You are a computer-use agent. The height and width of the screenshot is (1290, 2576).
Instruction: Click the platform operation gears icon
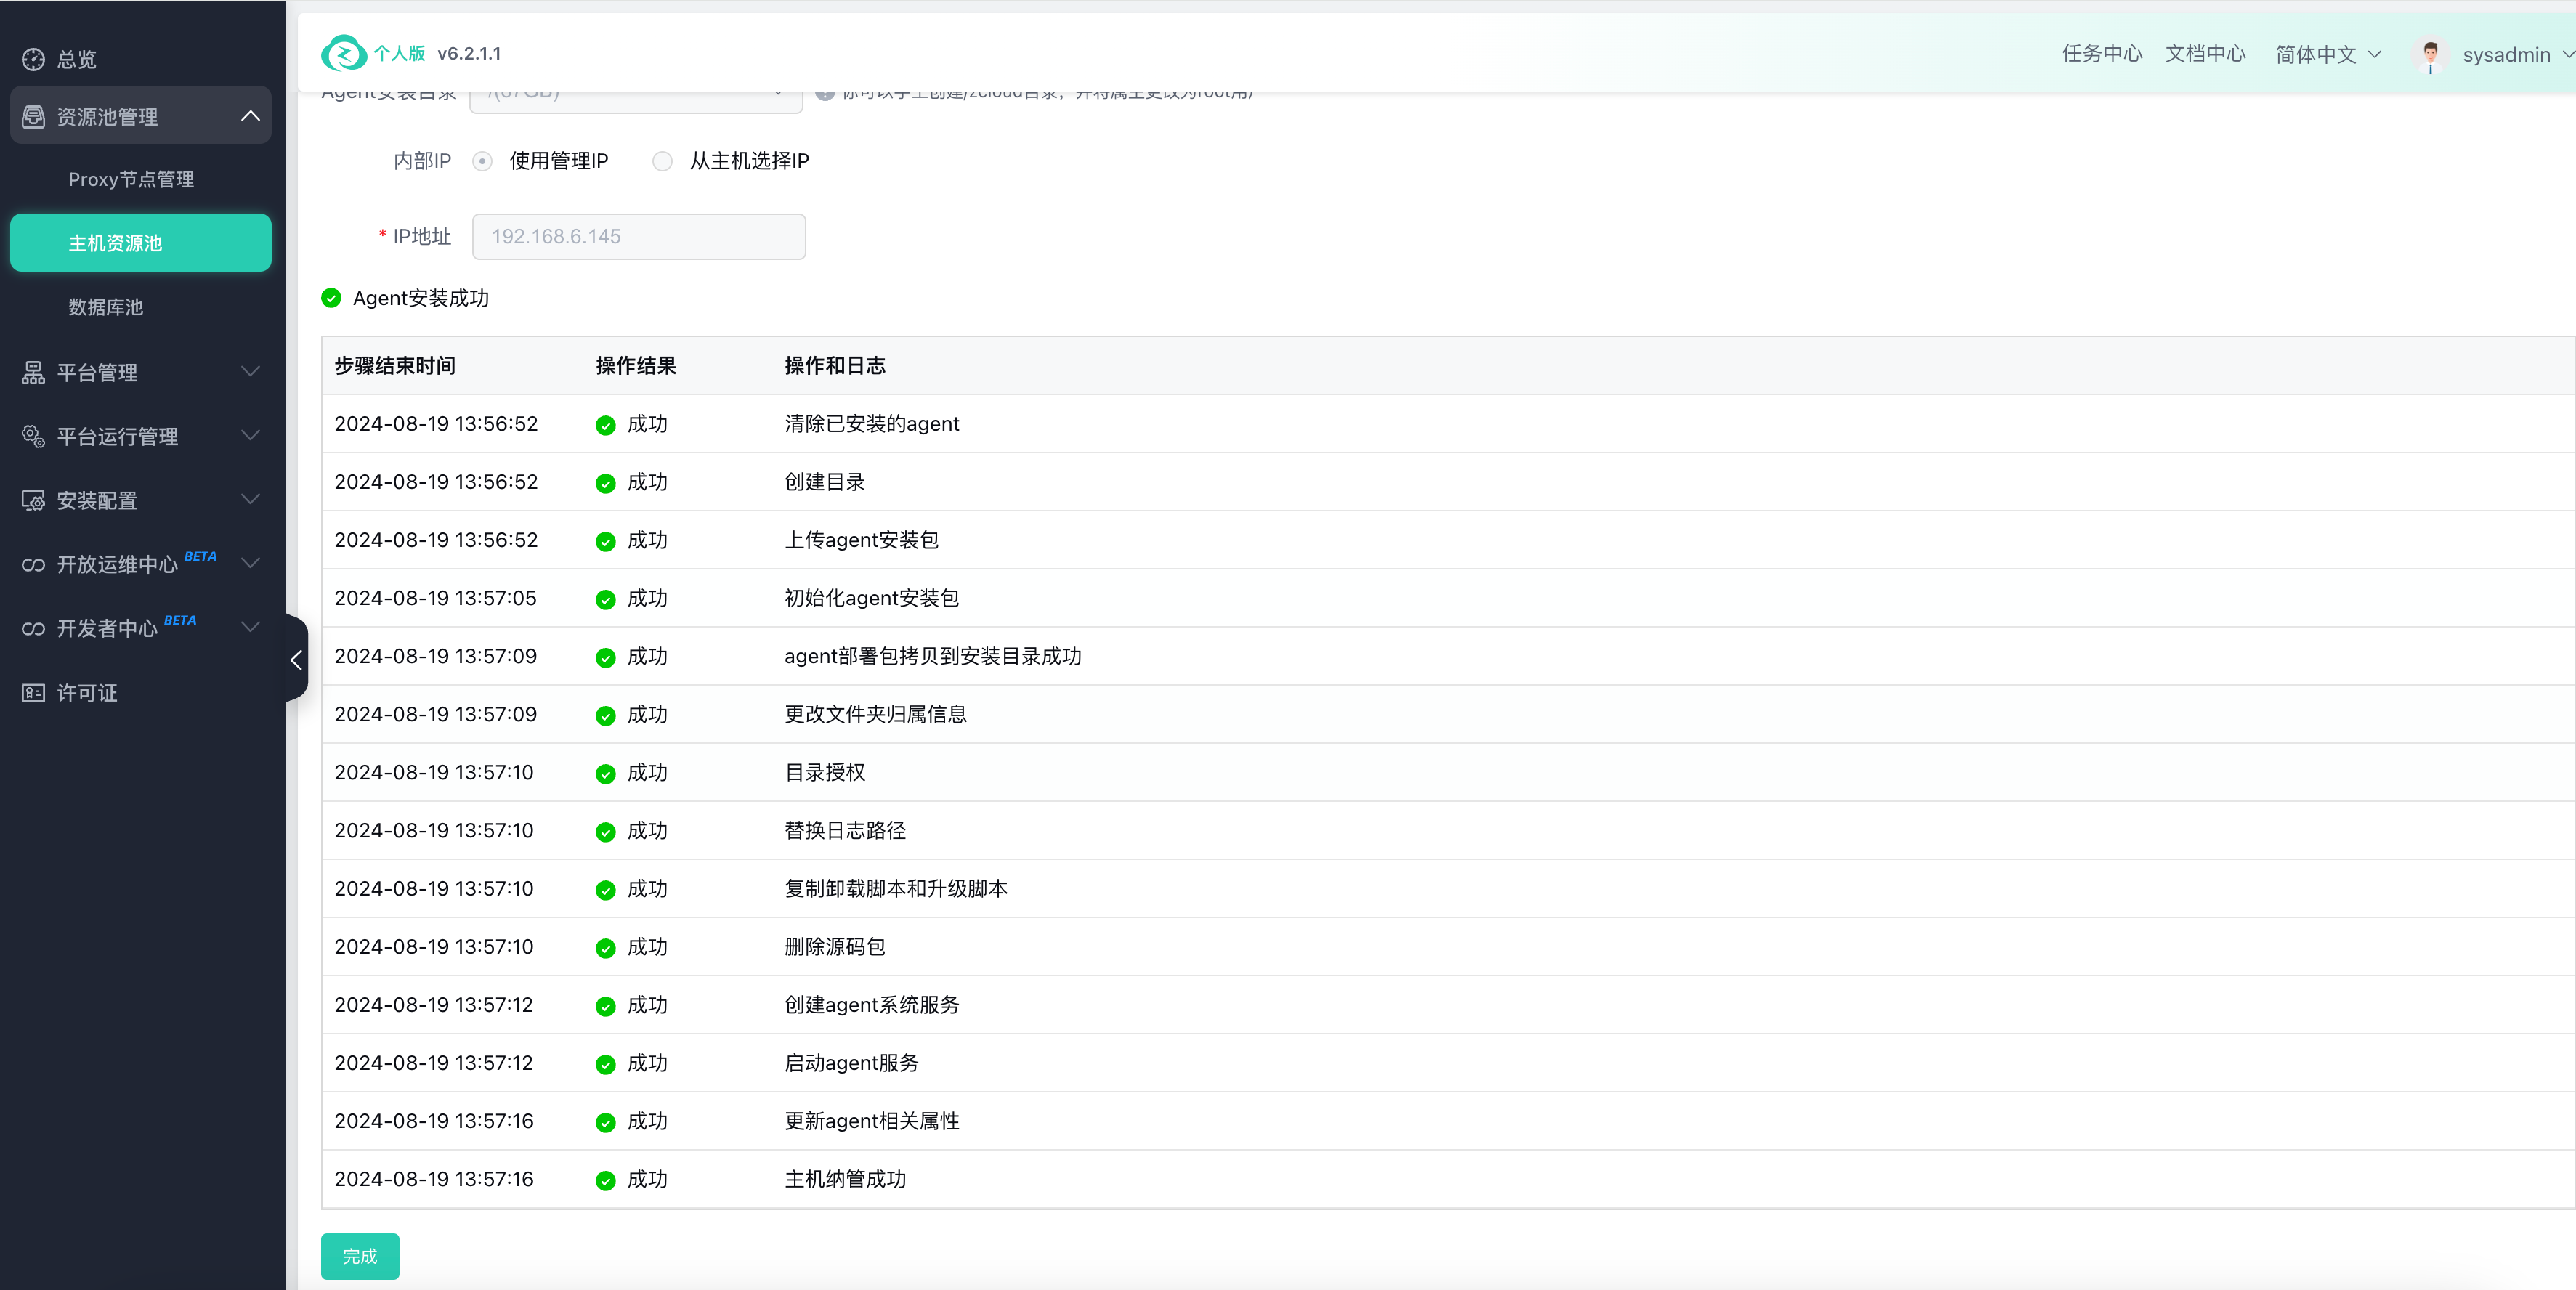point(33,437)
